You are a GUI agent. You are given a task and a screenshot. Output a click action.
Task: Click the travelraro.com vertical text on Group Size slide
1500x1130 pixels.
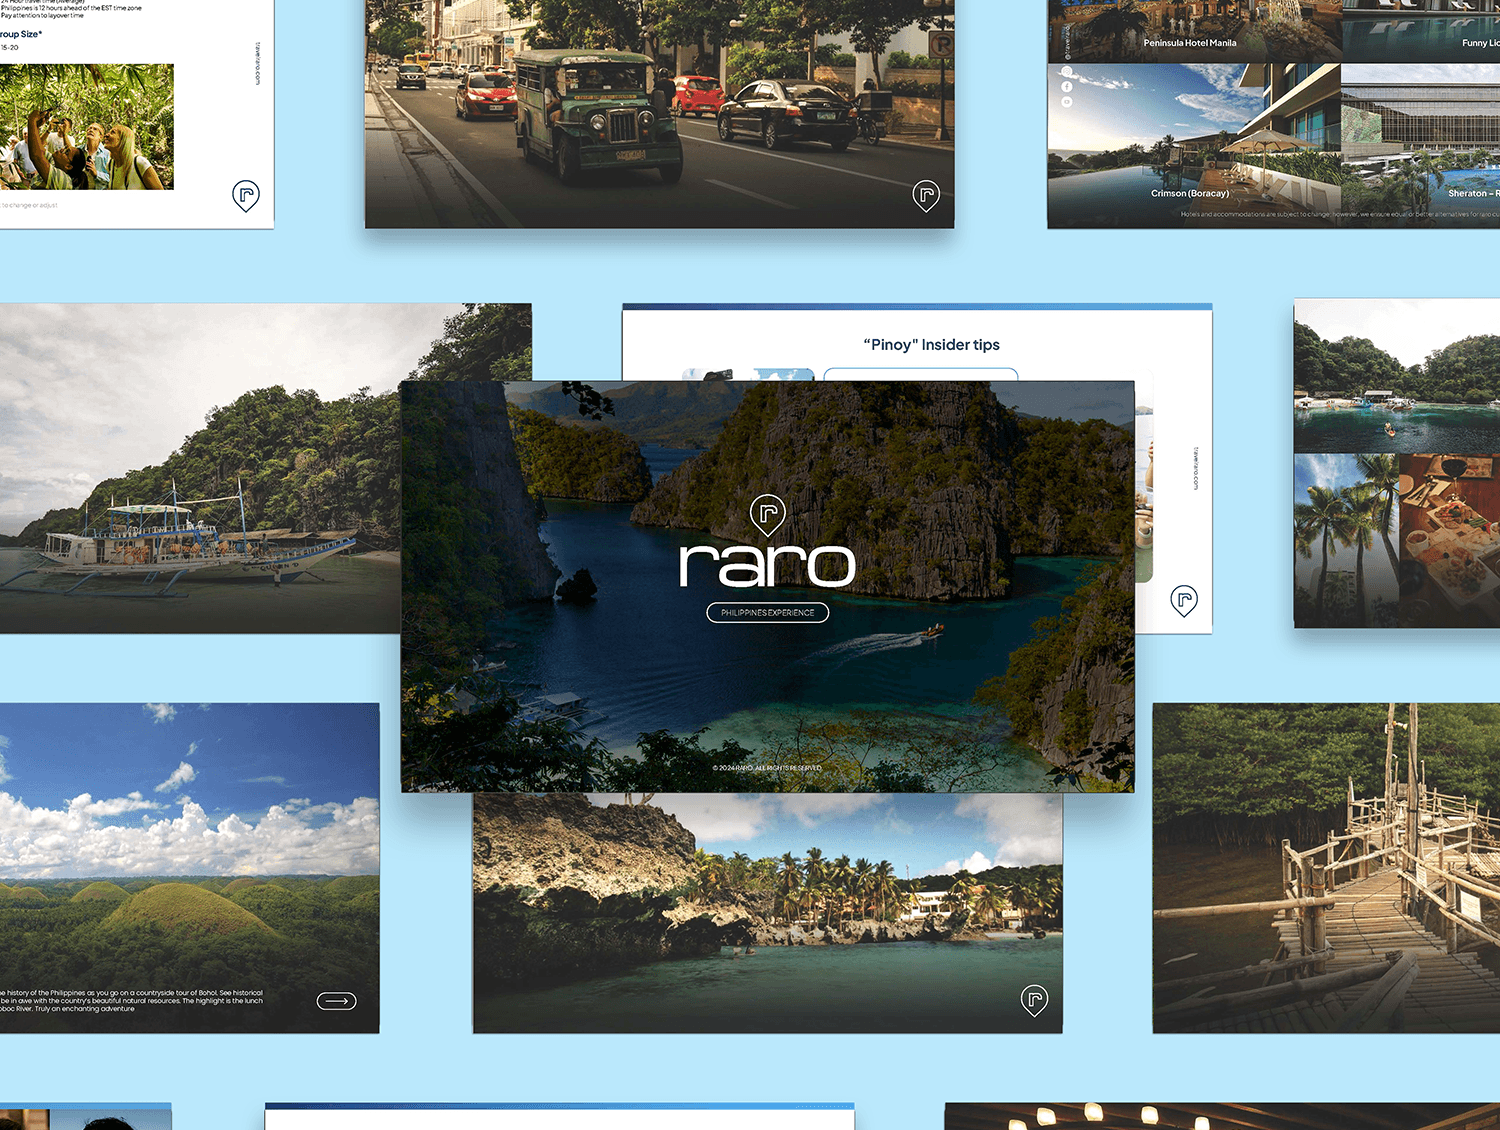[257, 64]
